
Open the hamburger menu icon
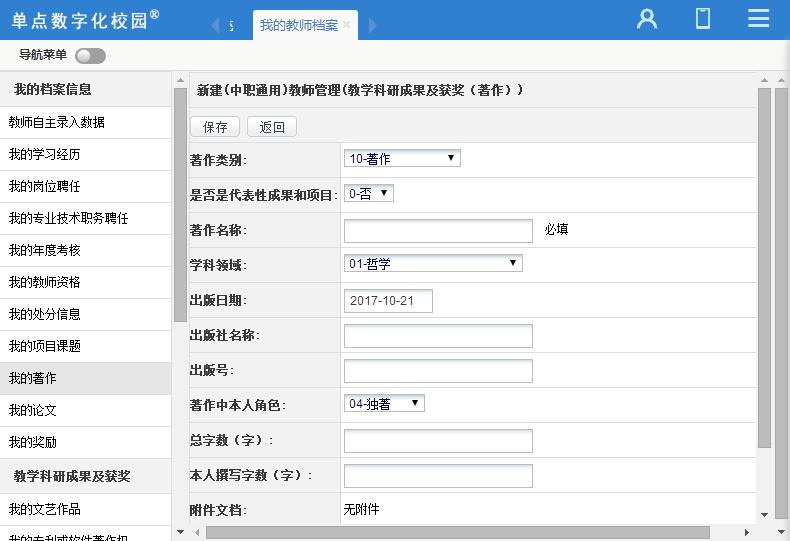pos(758,19)
